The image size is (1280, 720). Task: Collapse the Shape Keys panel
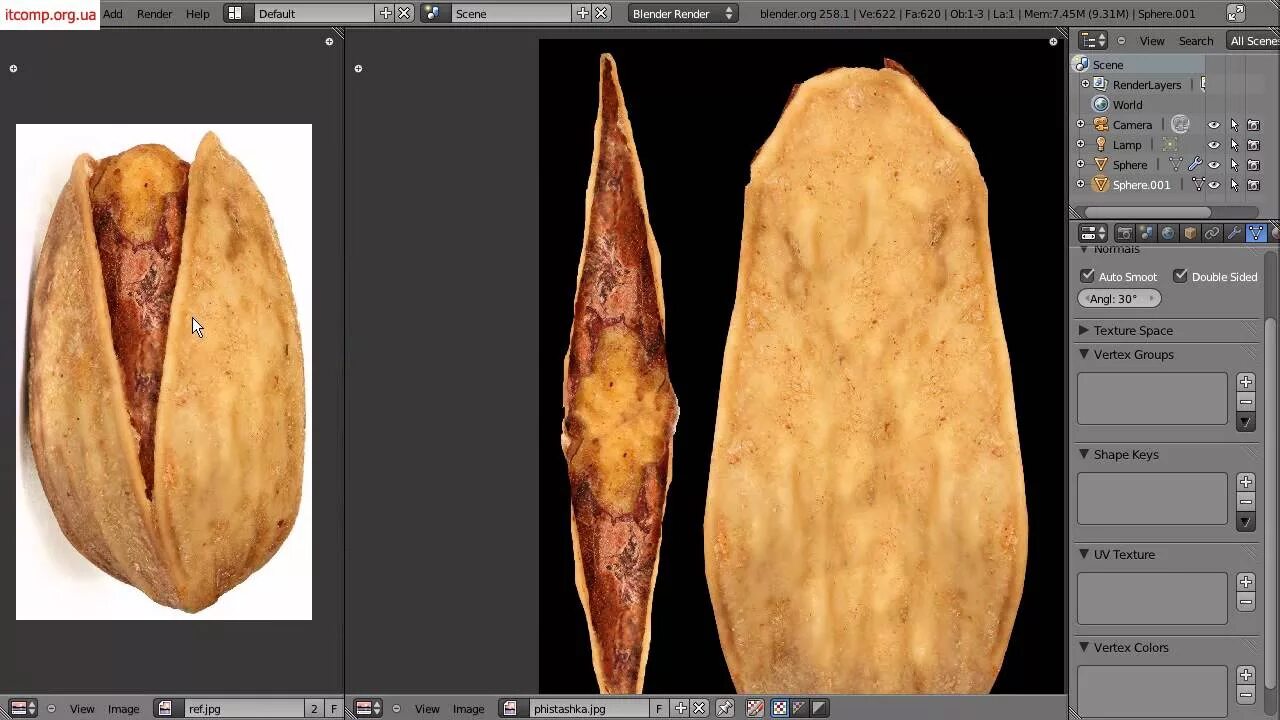(1084, 454)
